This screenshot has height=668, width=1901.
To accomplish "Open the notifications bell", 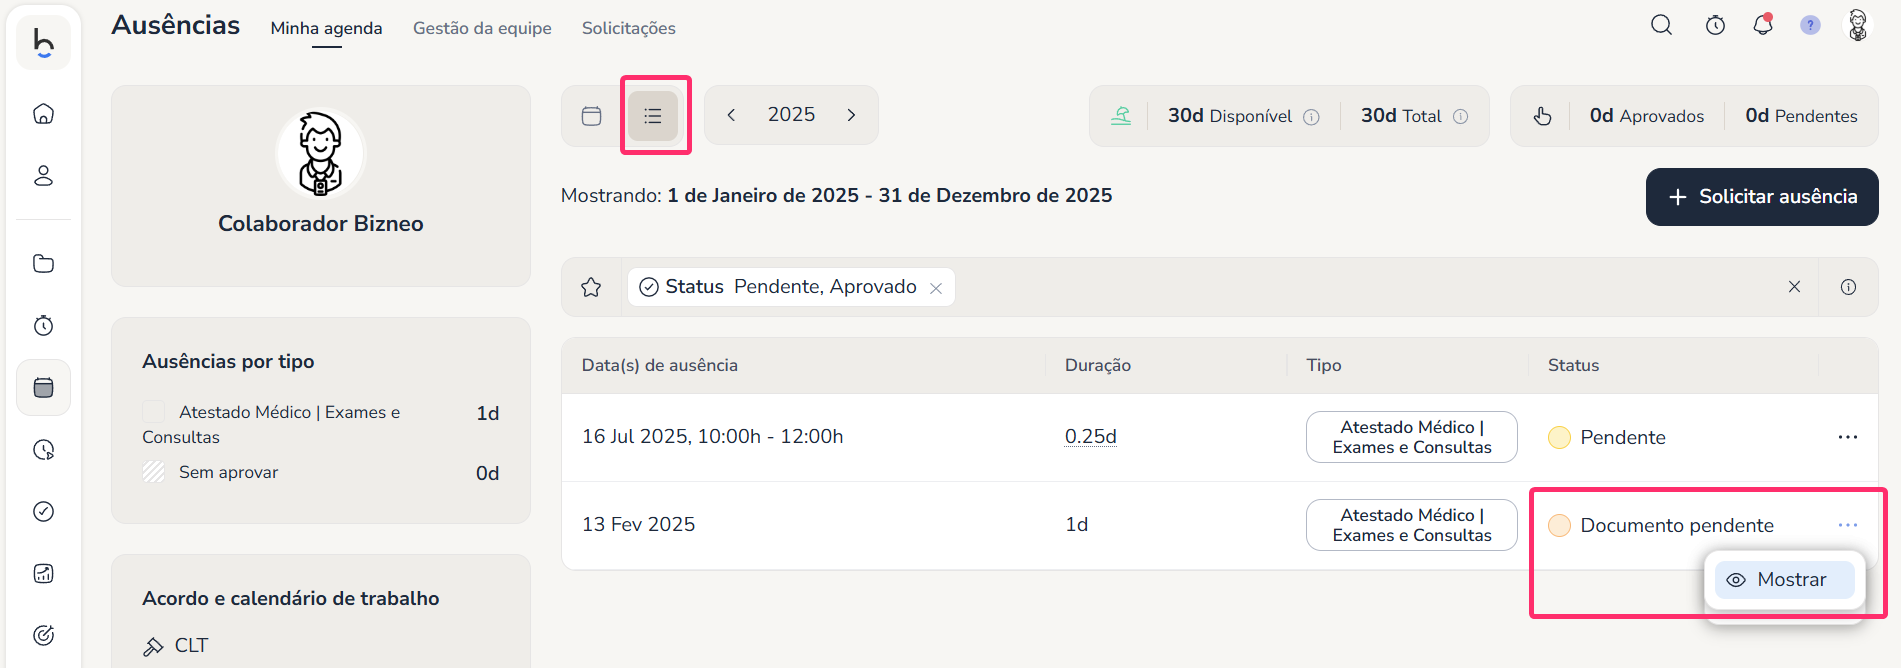I will [1763, 25].
